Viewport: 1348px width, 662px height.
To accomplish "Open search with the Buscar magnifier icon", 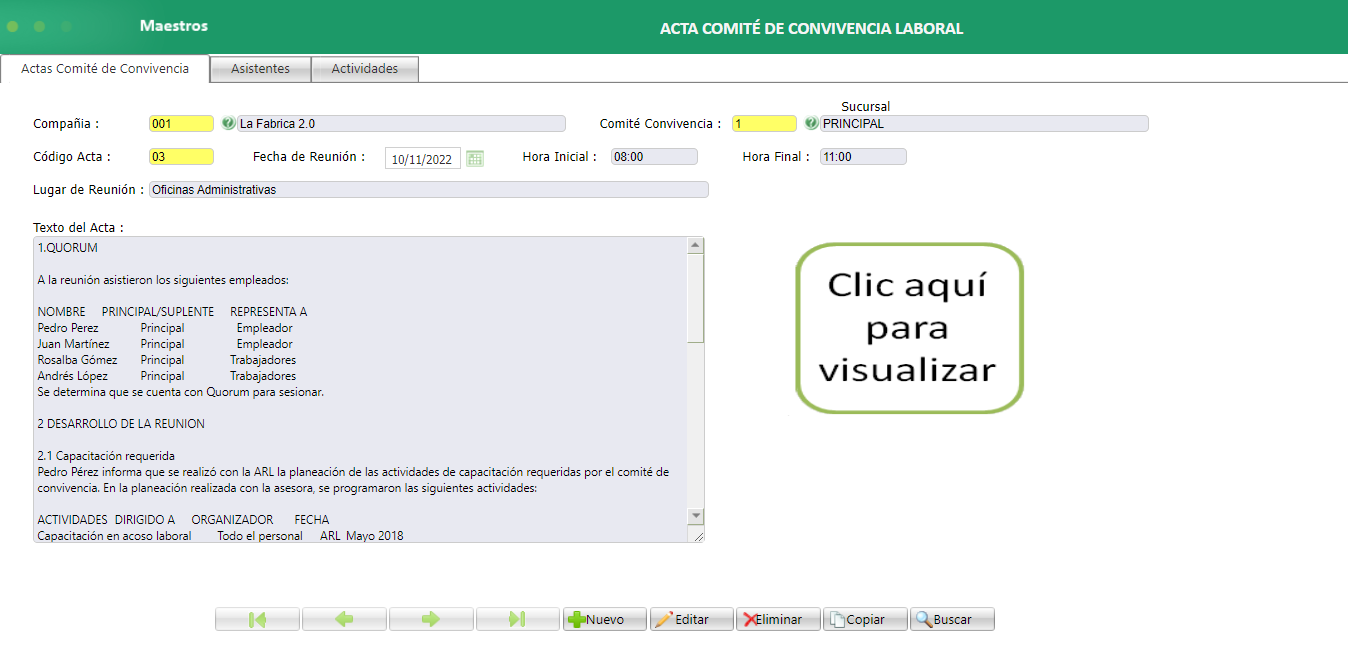I will click(x=925, y=618).
